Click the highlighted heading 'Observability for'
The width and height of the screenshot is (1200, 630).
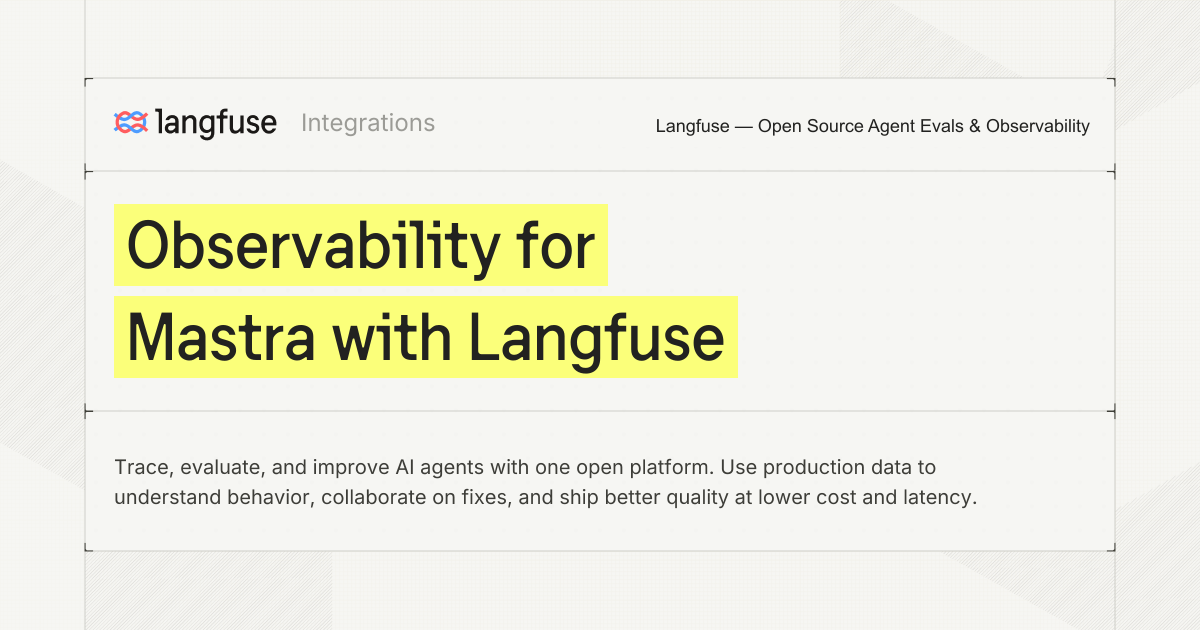361,245
